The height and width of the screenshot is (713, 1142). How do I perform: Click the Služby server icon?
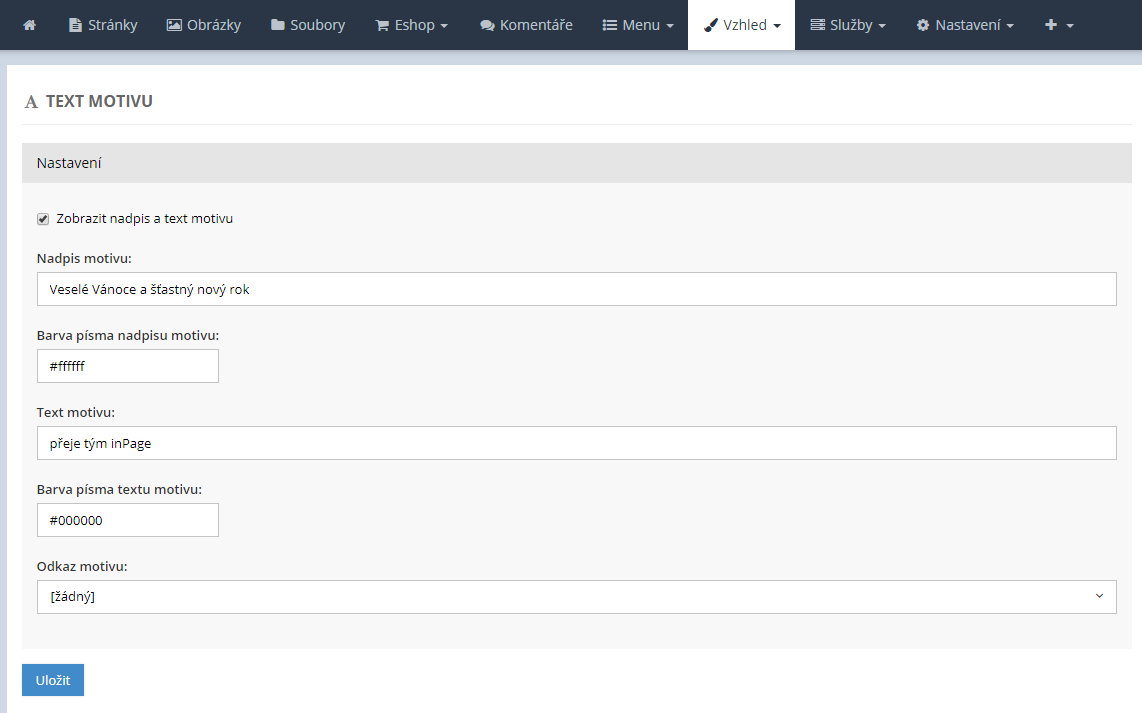coord(817,25)
